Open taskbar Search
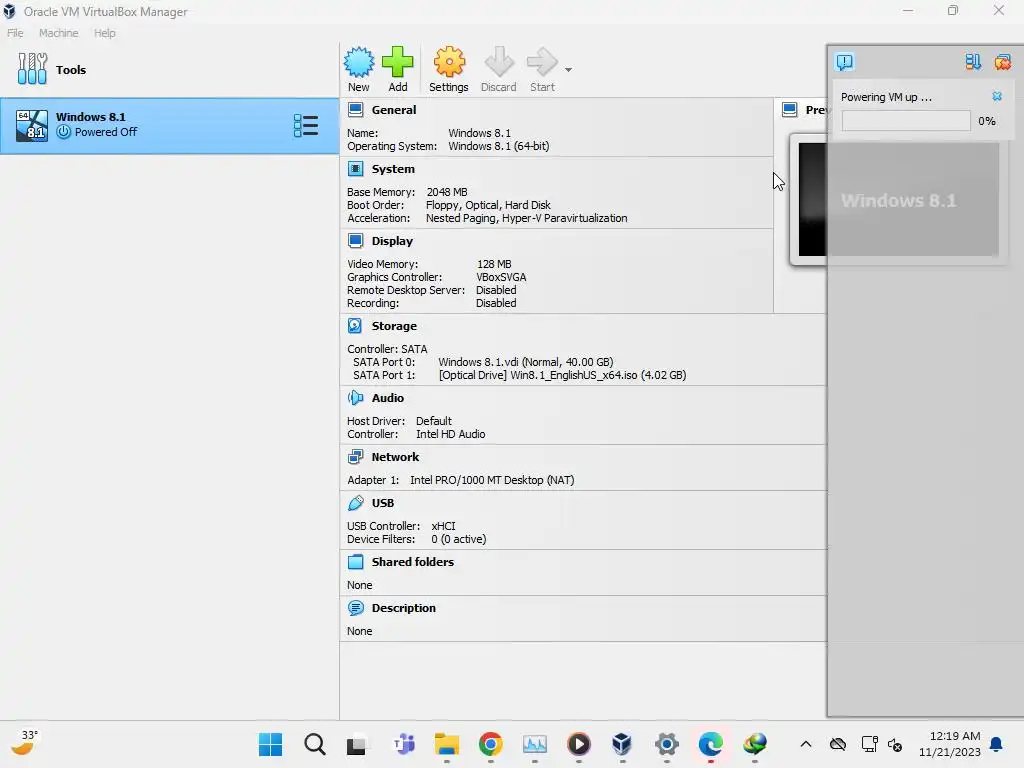The image size is (1024, 768). click(x=315, y=744)
